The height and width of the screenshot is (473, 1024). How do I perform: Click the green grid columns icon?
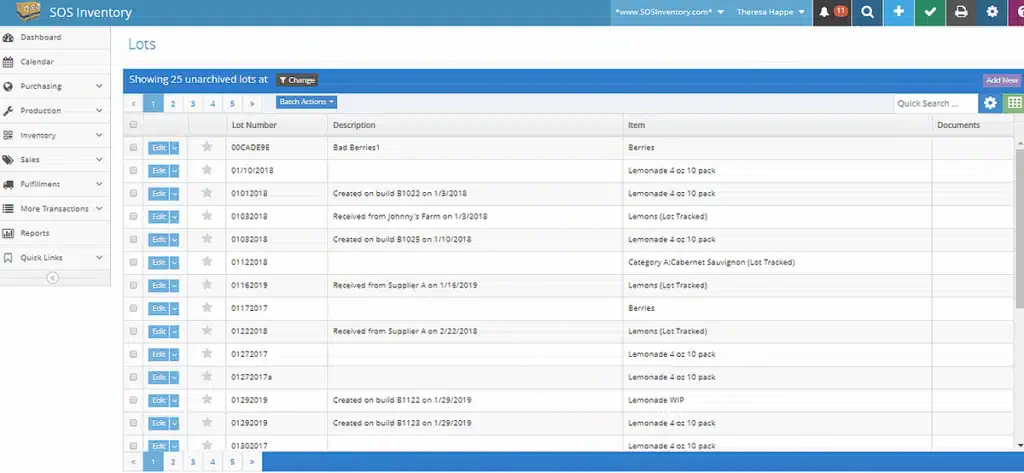pyautogui.click(x=1014, y=103)
